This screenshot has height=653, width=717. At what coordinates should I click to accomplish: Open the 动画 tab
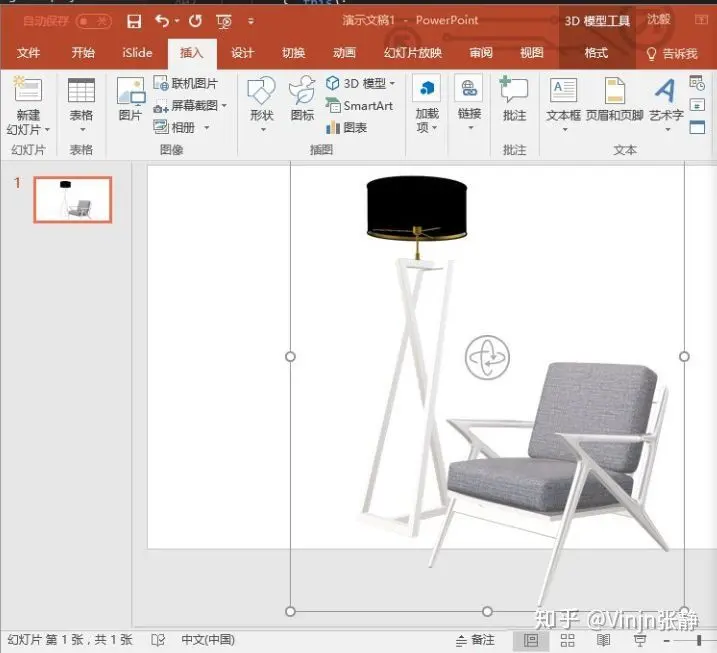coord(344,53)
